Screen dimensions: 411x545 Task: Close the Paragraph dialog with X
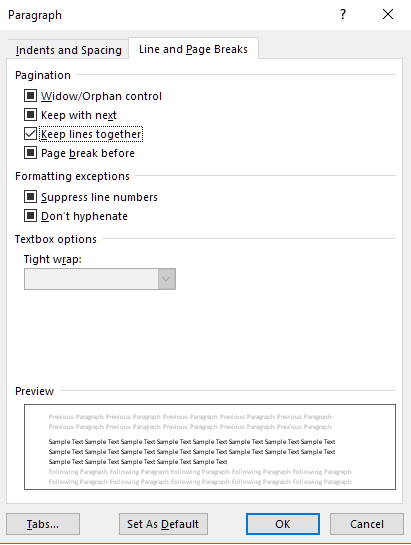click(x=388, y=14)
